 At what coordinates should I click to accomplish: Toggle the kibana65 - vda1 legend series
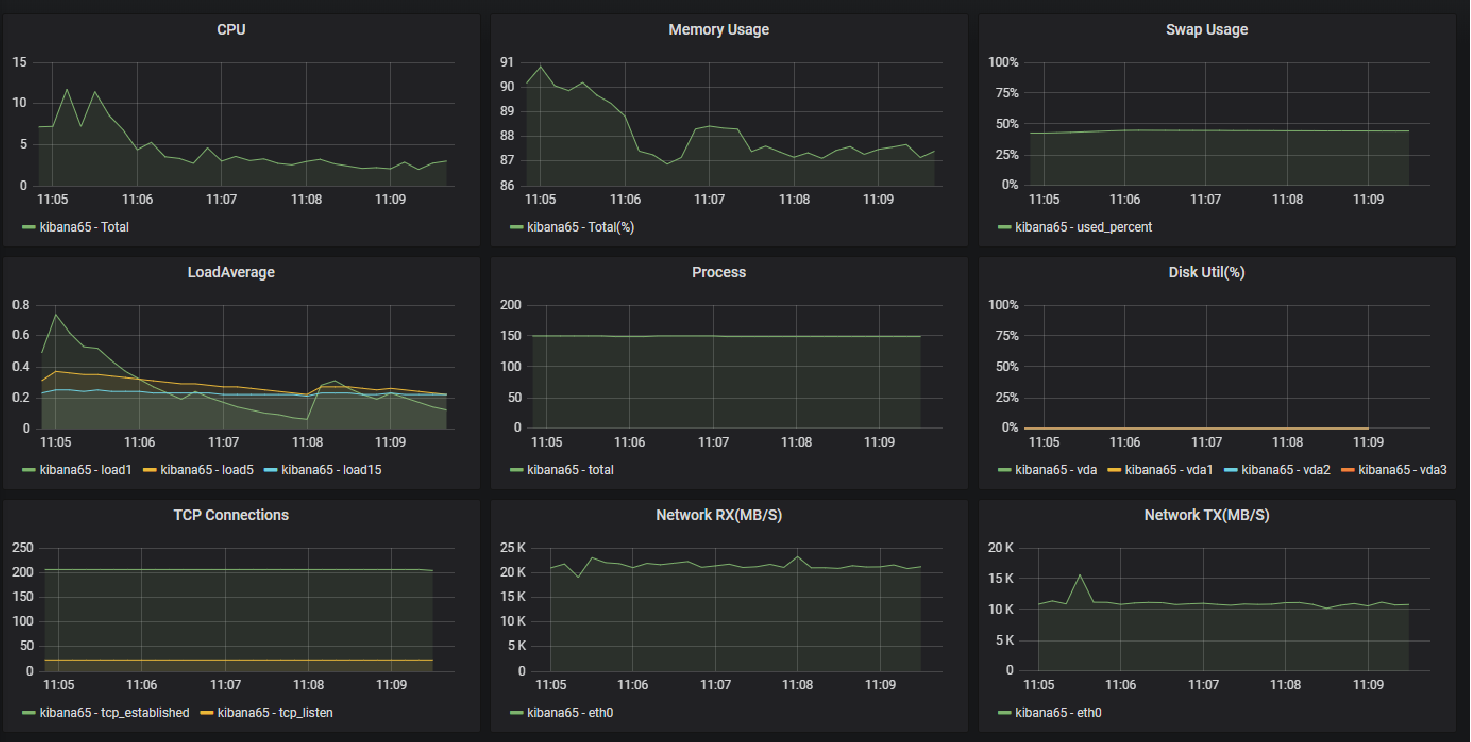coord(1170,469)
